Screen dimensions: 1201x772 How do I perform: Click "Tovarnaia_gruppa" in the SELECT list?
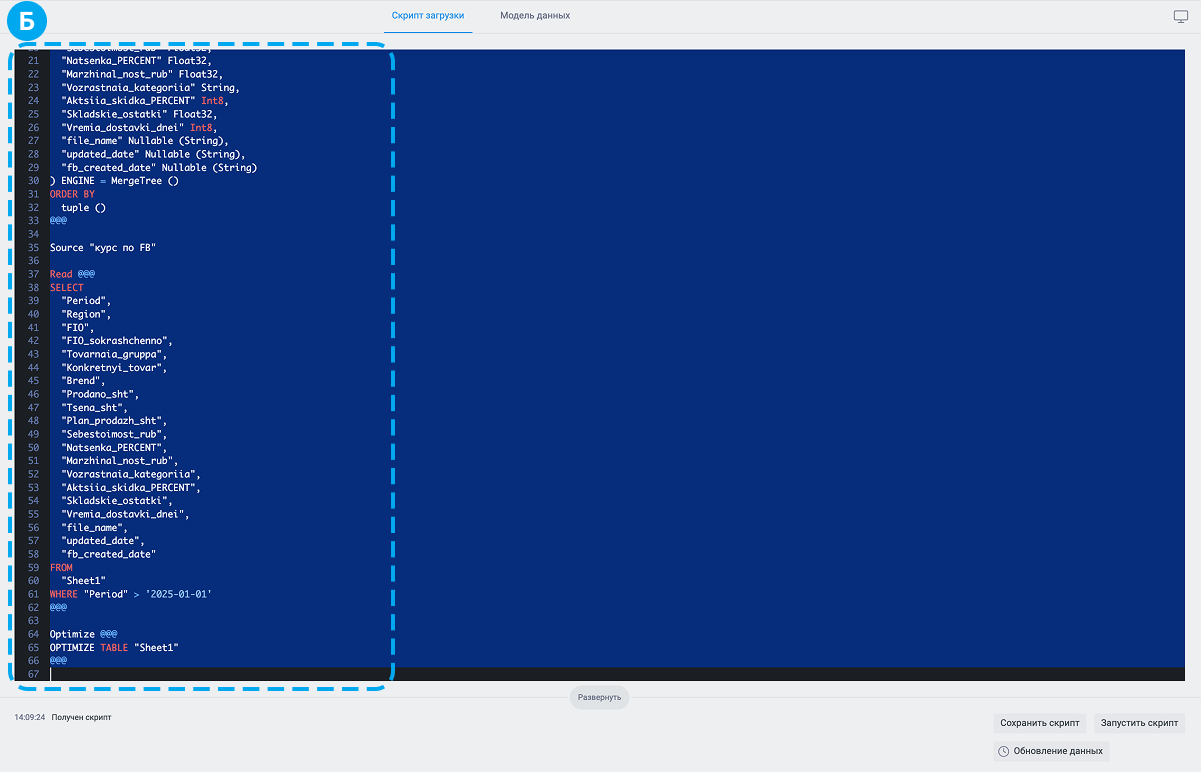click(114, 354)
